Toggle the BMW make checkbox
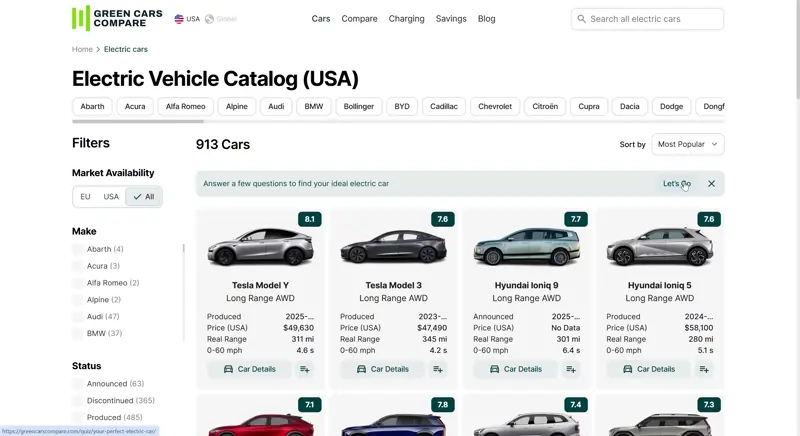The width and height of the screenshot is (800, 436). click(x=78, y=334)
